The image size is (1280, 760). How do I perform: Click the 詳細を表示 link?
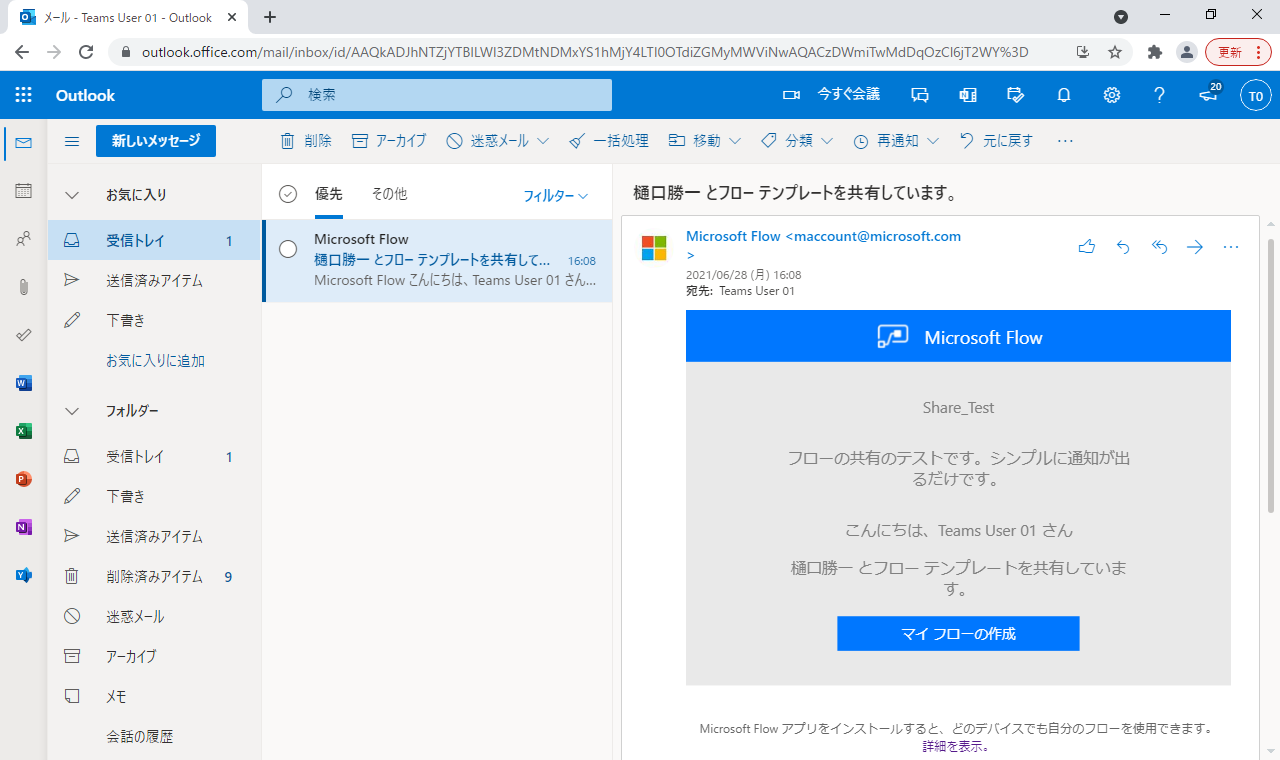pos(956,746)
